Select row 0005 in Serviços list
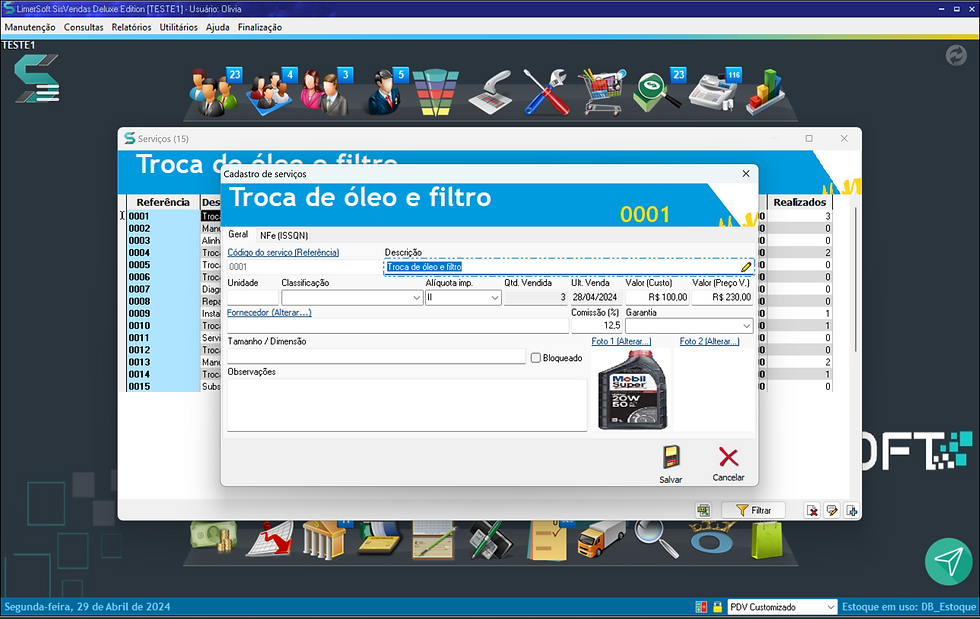Viewport: 980px width, 619px height. 163,265
